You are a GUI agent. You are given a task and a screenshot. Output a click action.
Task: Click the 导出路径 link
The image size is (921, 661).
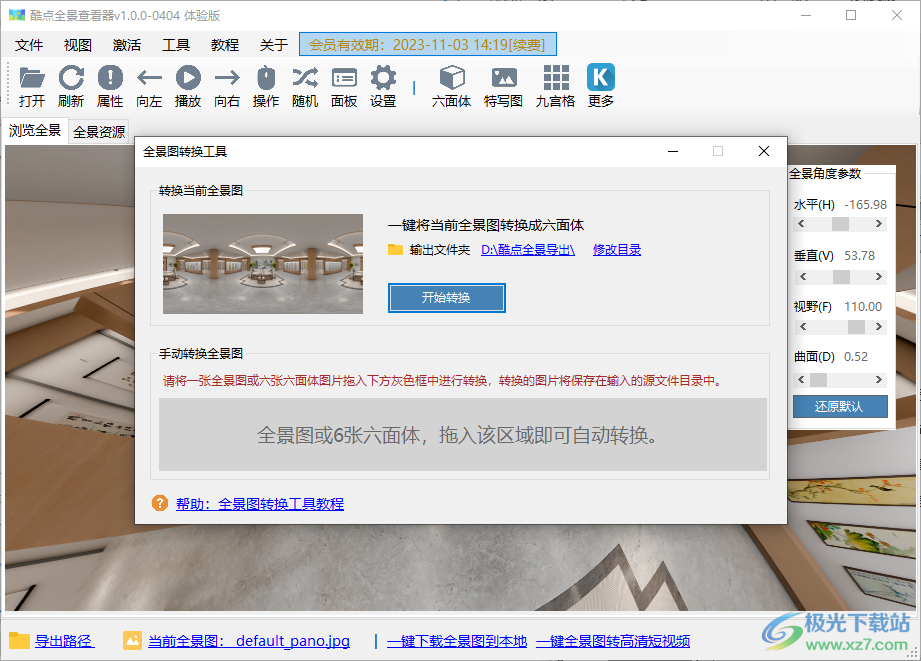pyautogui.click(x=64, y=640)
